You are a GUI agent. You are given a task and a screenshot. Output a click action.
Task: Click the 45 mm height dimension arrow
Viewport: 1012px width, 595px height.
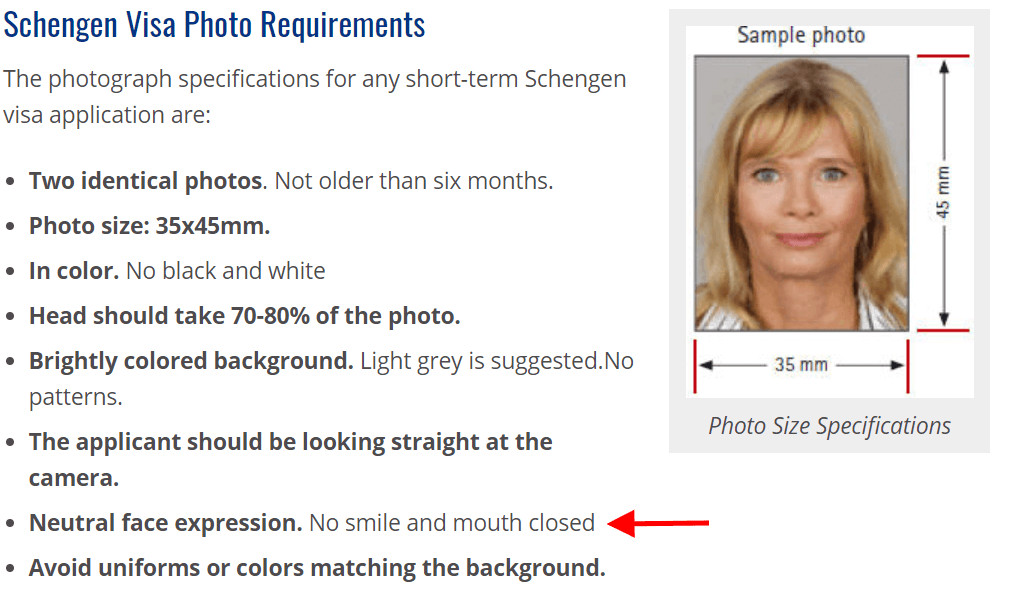944,193
